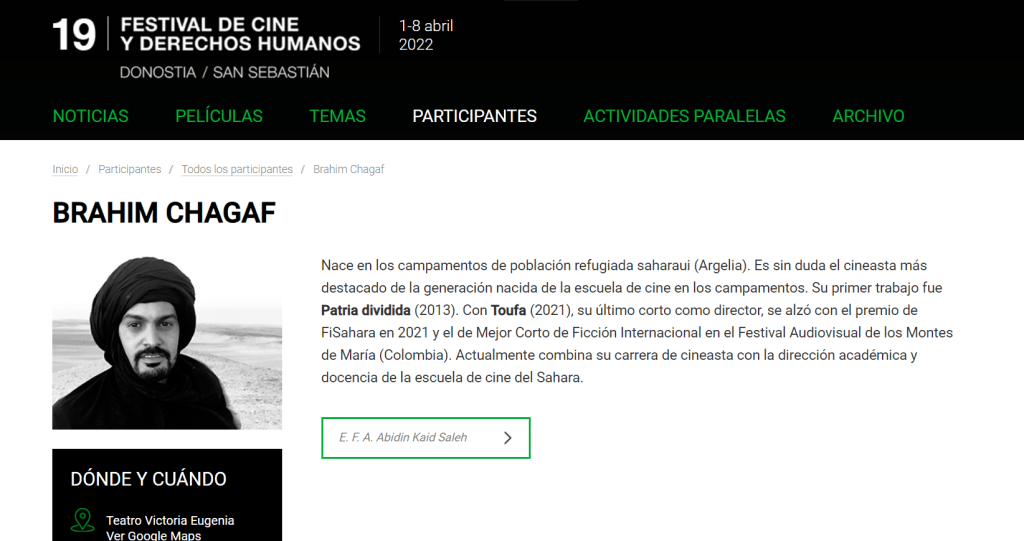Click the map pin location icon
1024x541 pixels.
coord(82,521)
